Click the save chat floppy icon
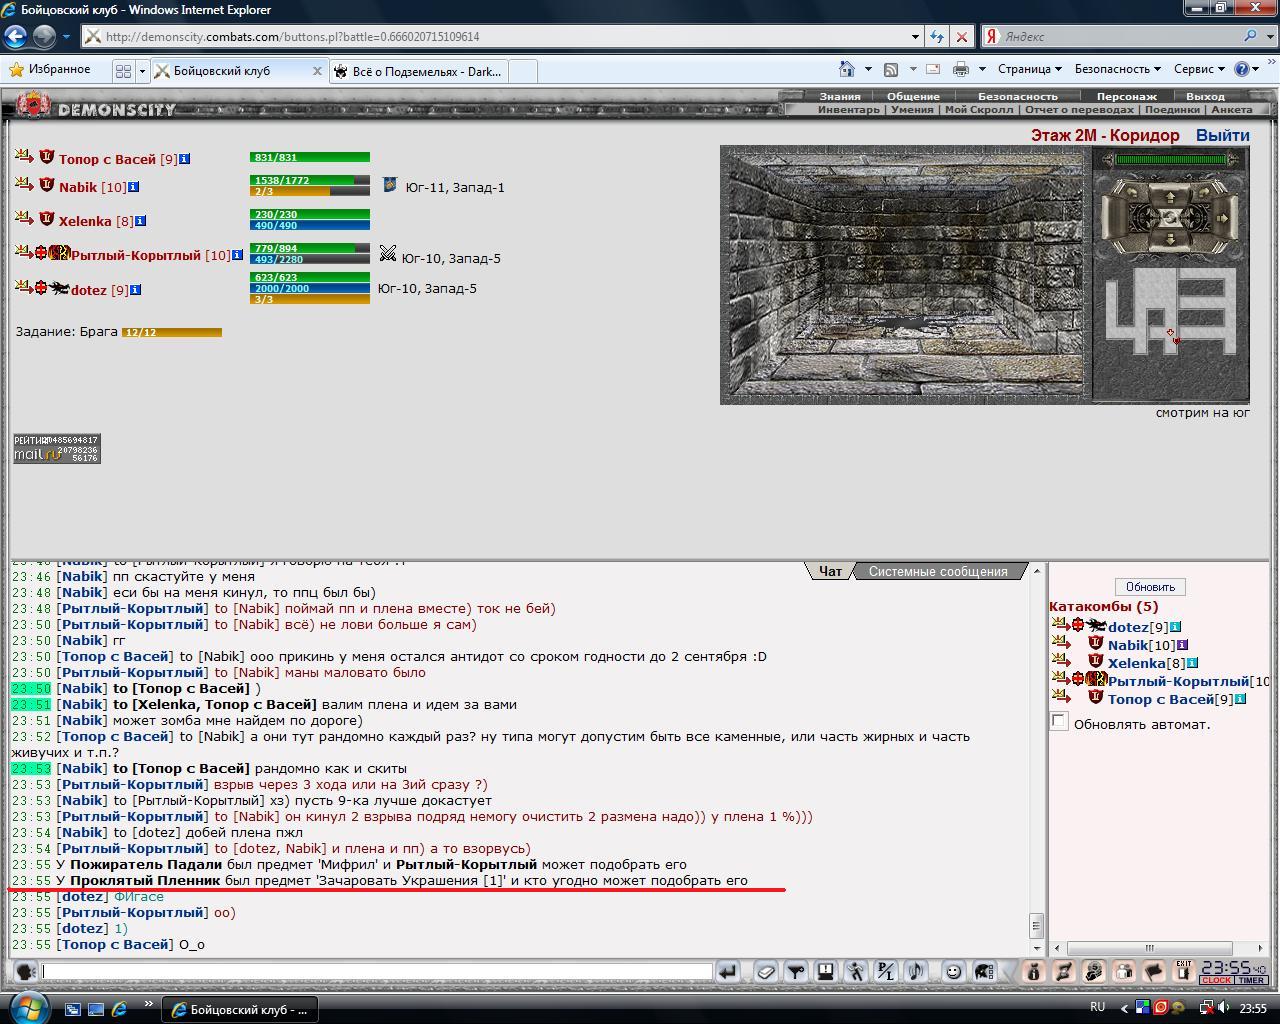 pyautogui.click(x=825, y=972)
